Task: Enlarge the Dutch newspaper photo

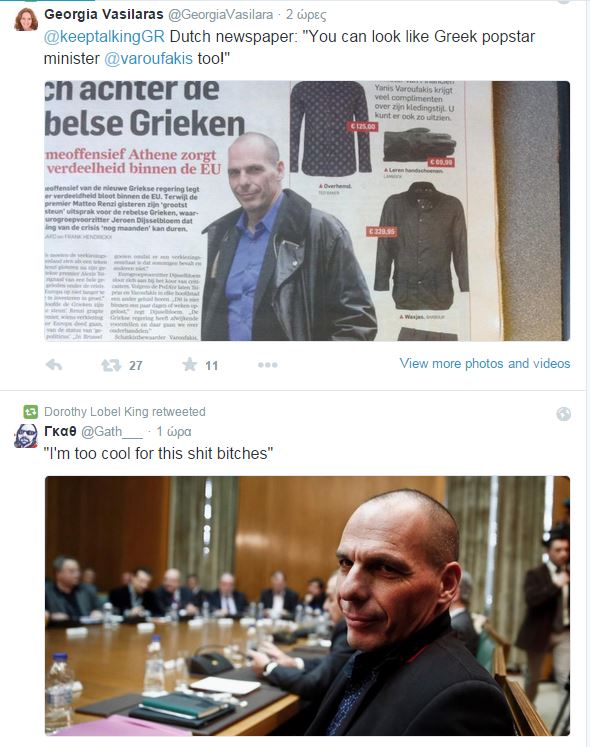Action: (x=307, y=211)
